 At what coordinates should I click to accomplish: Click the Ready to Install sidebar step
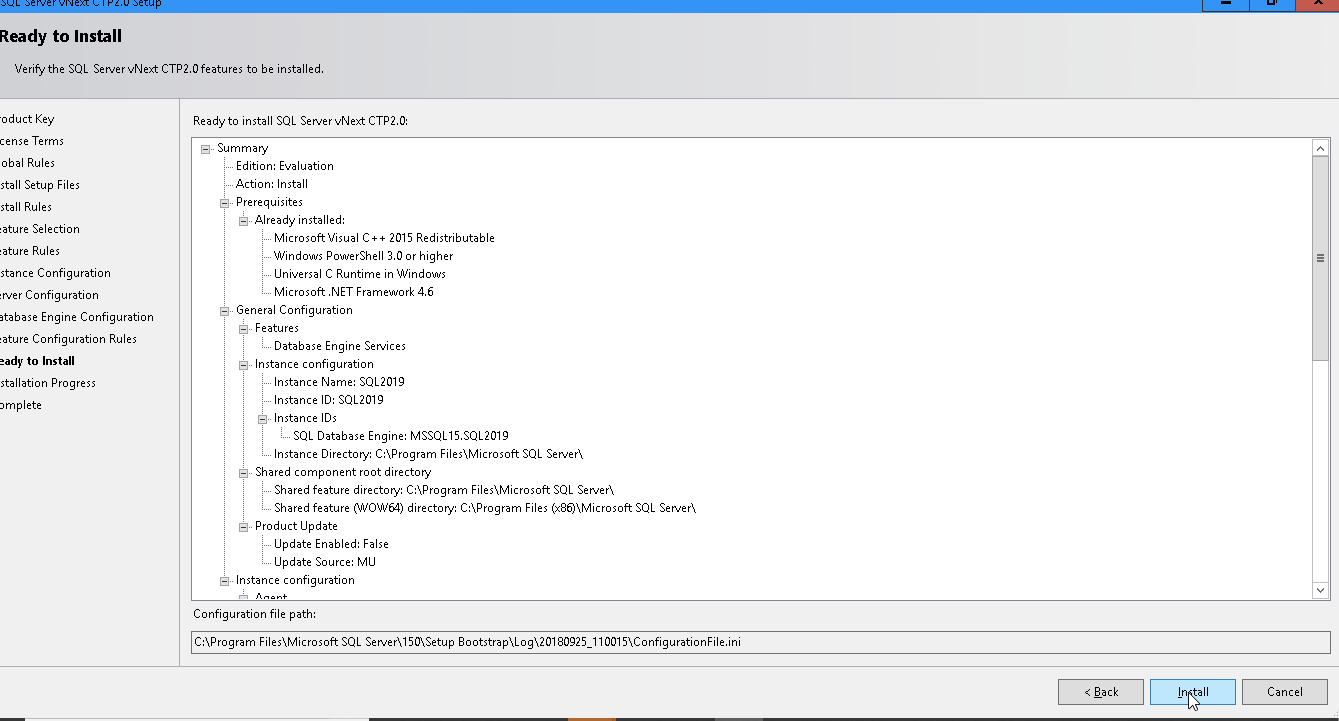(x=37, y=361)
